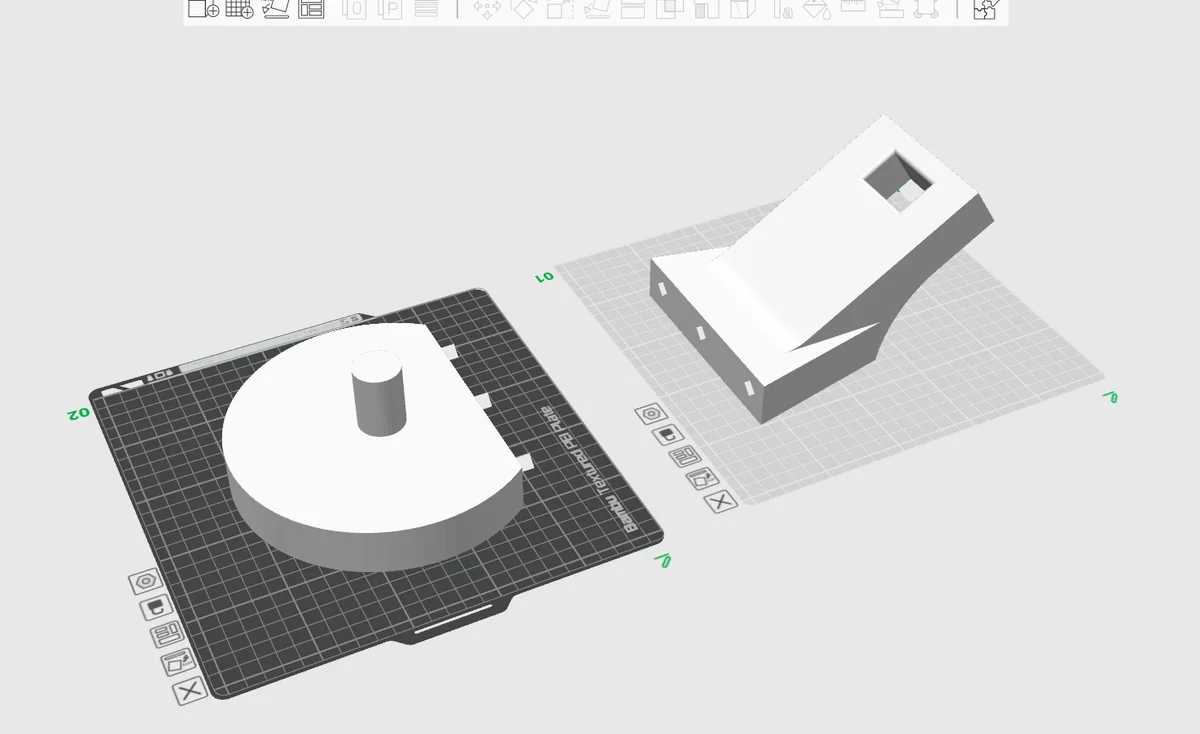Select the Scale tool
The width and height of the screenshot is (1200, 734).
[559, 9]
